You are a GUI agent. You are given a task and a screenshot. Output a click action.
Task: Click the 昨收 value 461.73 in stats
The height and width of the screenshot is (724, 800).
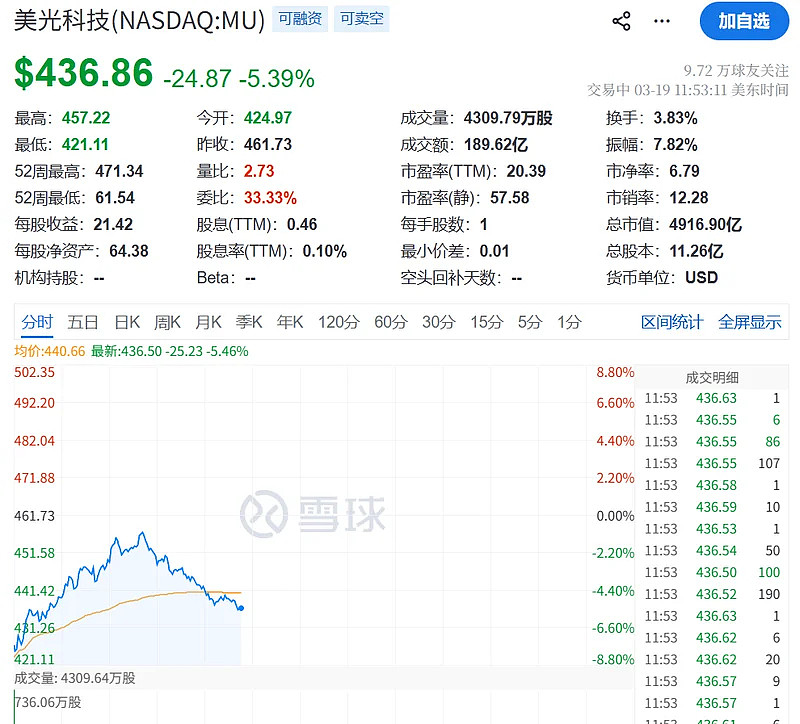tap(268, 144)
